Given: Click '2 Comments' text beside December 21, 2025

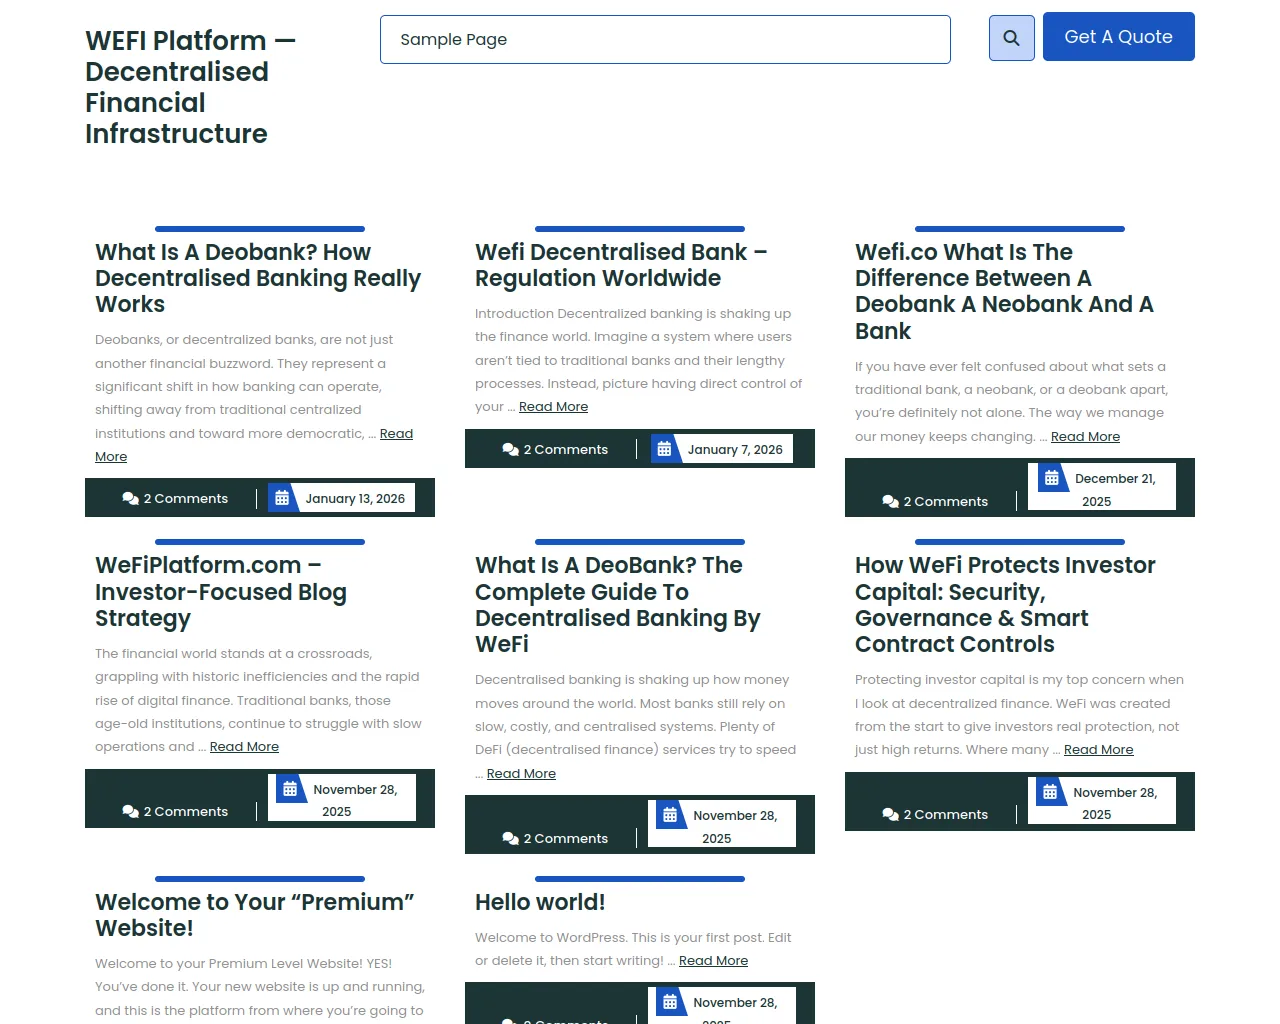Looking at the screenshot, I should (946, 501).
